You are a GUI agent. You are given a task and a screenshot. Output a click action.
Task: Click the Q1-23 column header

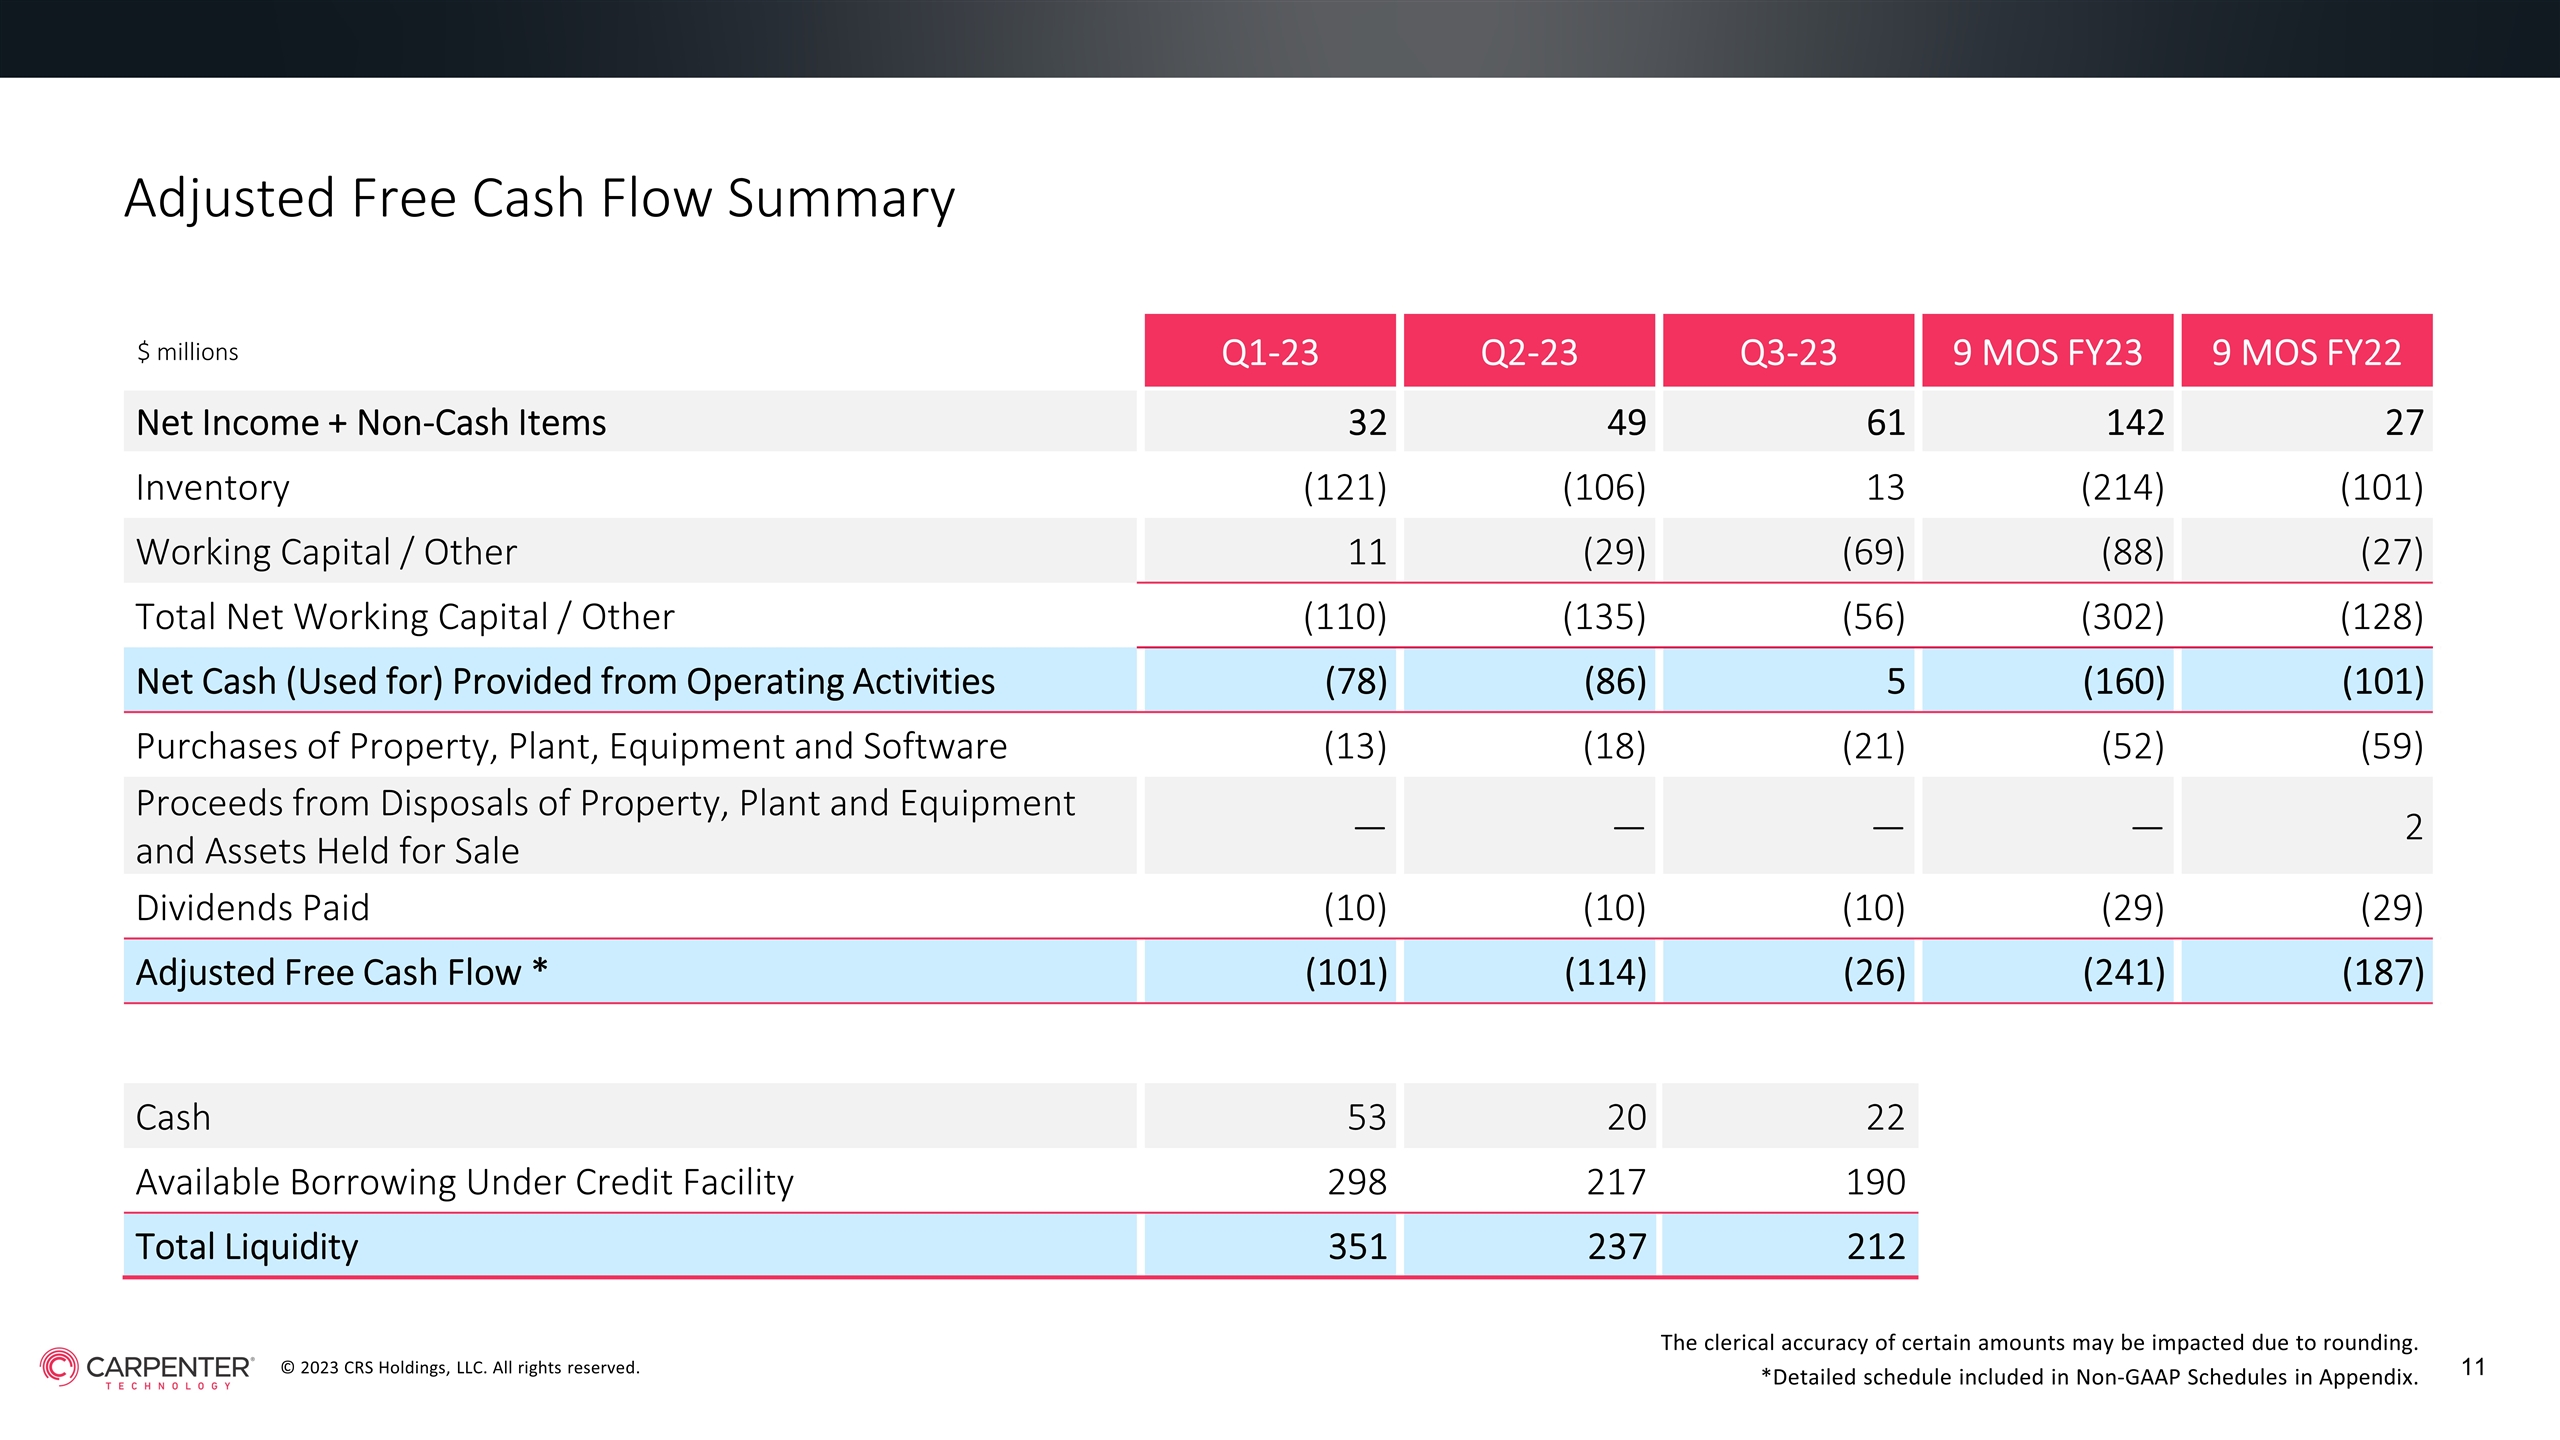[1270, 351]
